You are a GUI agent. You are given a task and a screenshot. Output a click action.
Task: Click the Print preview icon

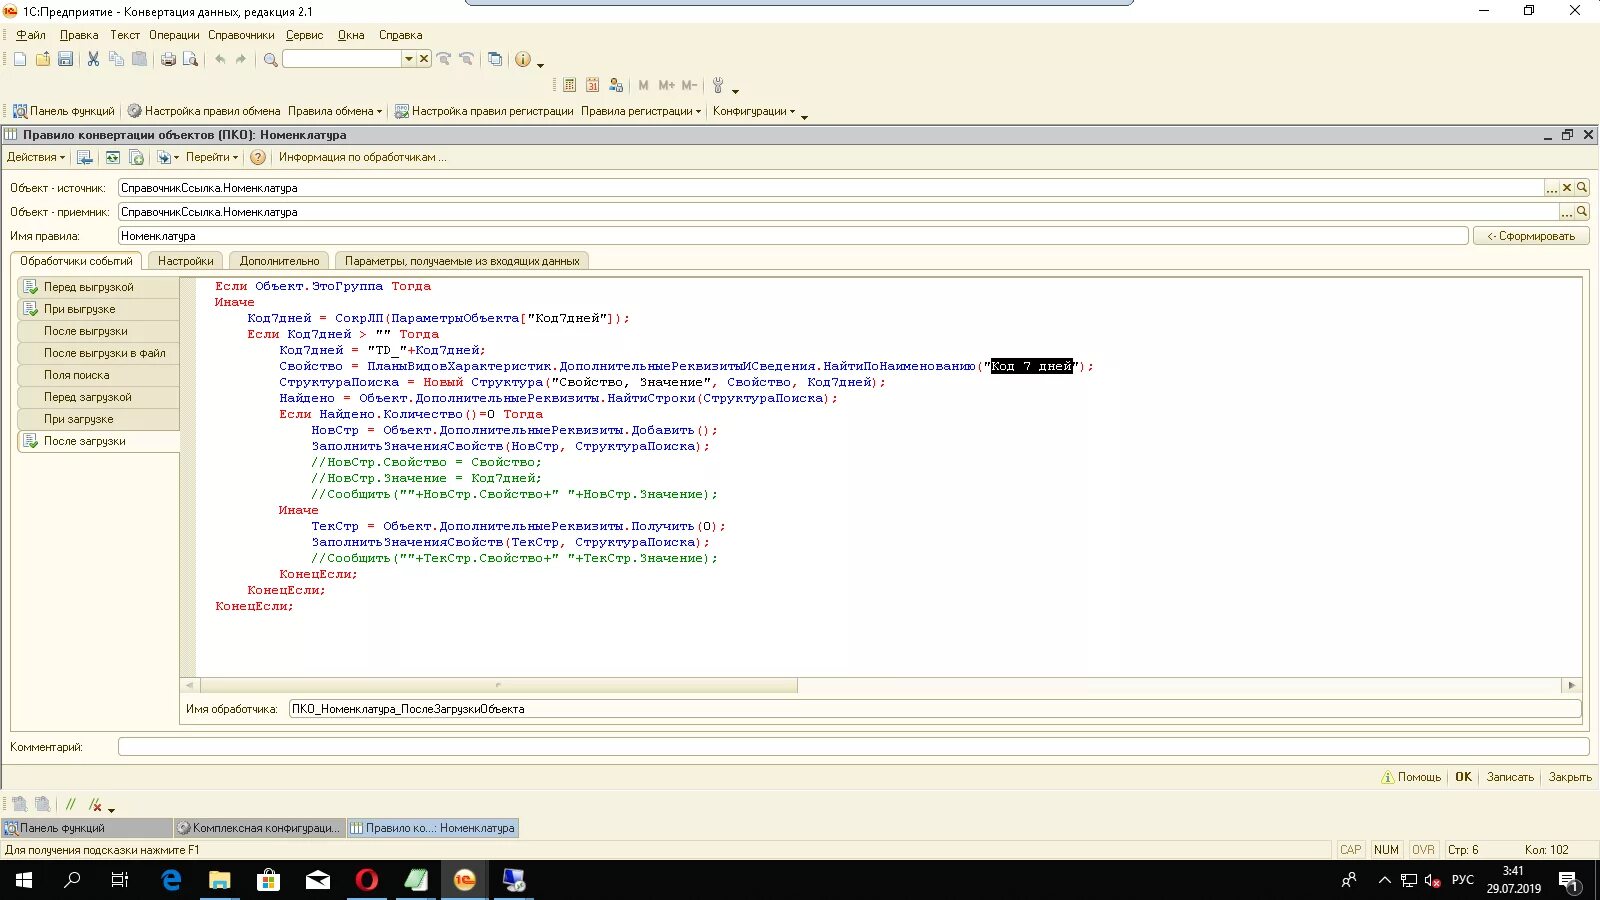pyautogui.click(x=190, y=60)
